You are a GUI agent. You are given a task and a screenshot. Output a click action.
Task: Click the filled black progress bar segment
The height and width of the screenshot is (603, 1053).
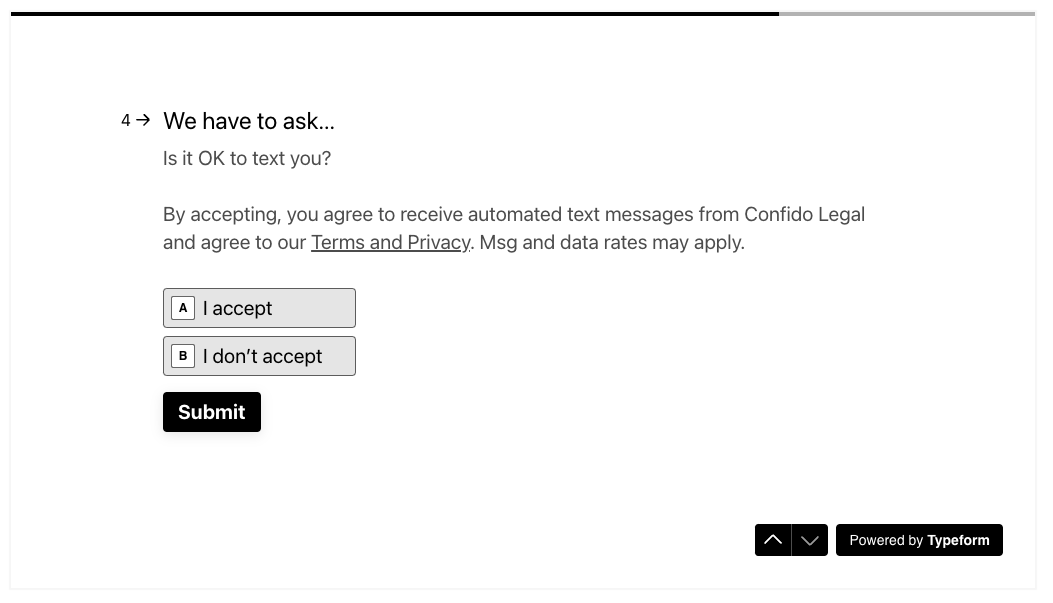tap(394, 14)
